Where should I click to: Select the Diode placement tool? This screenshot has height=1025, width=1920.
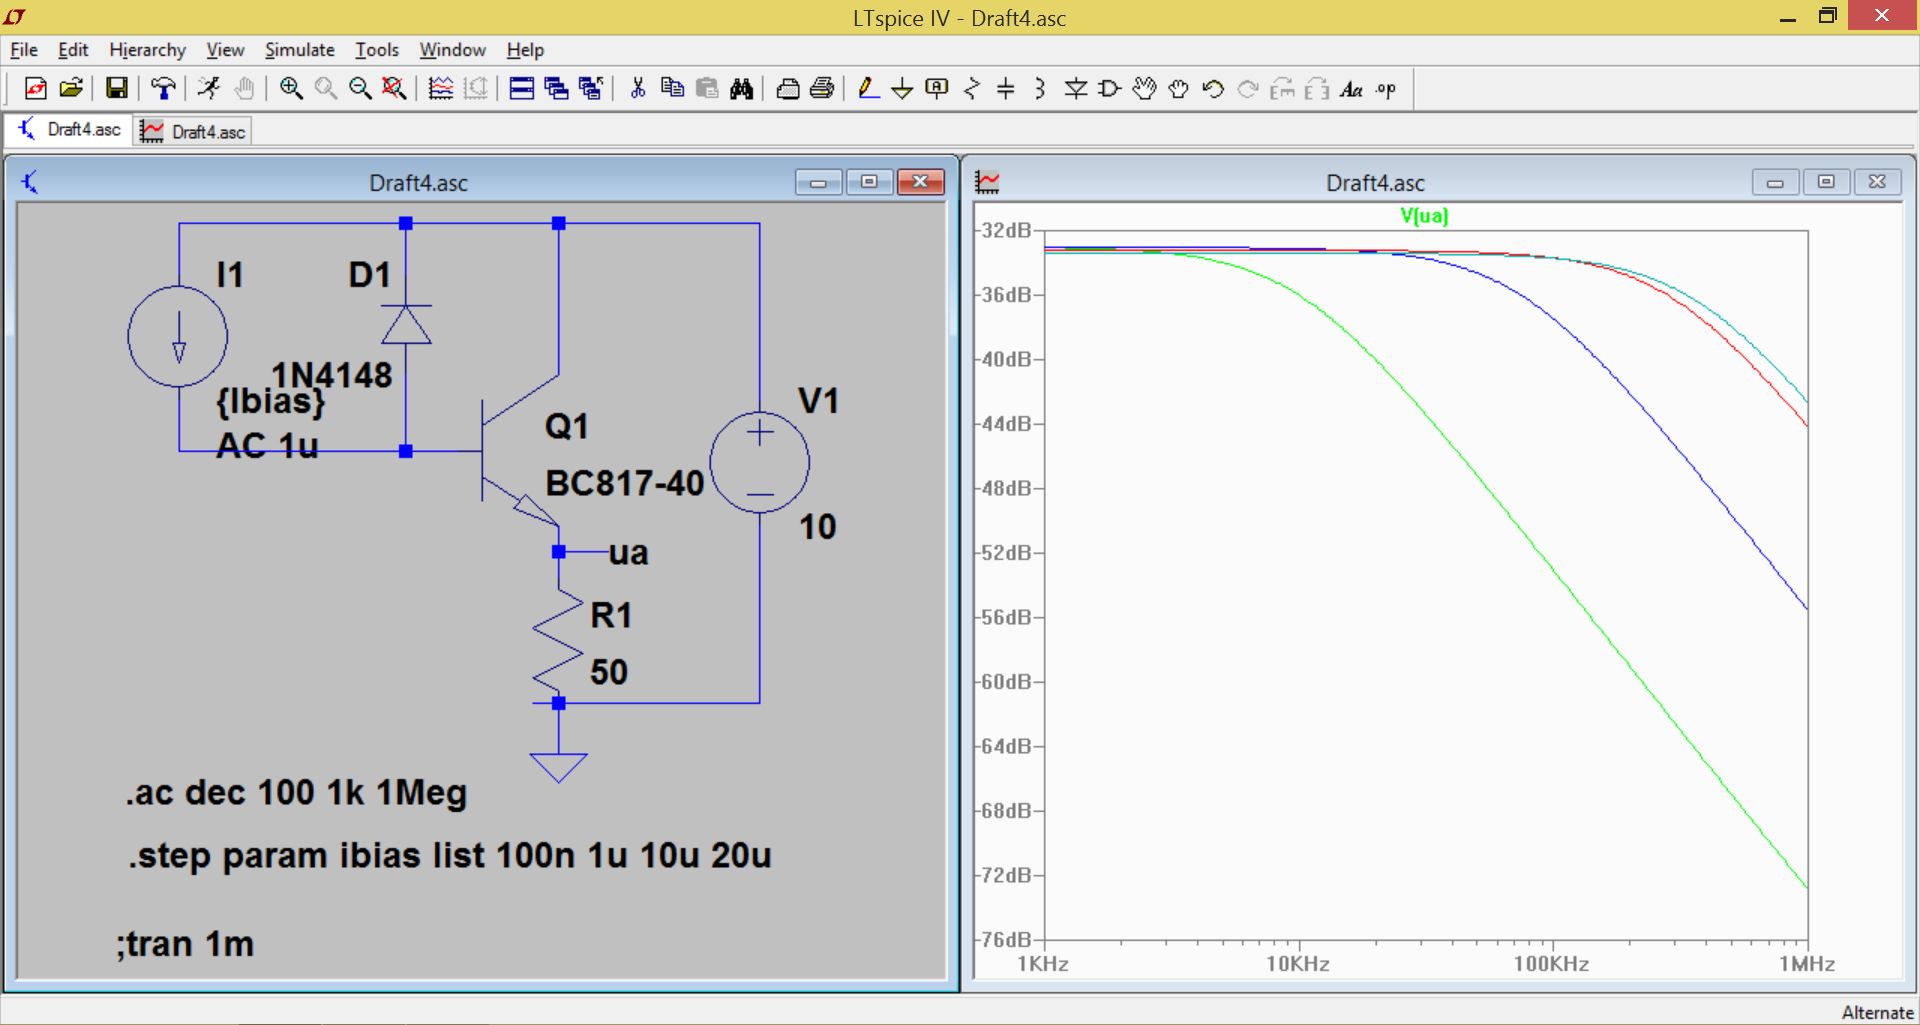click(1076, 89)
